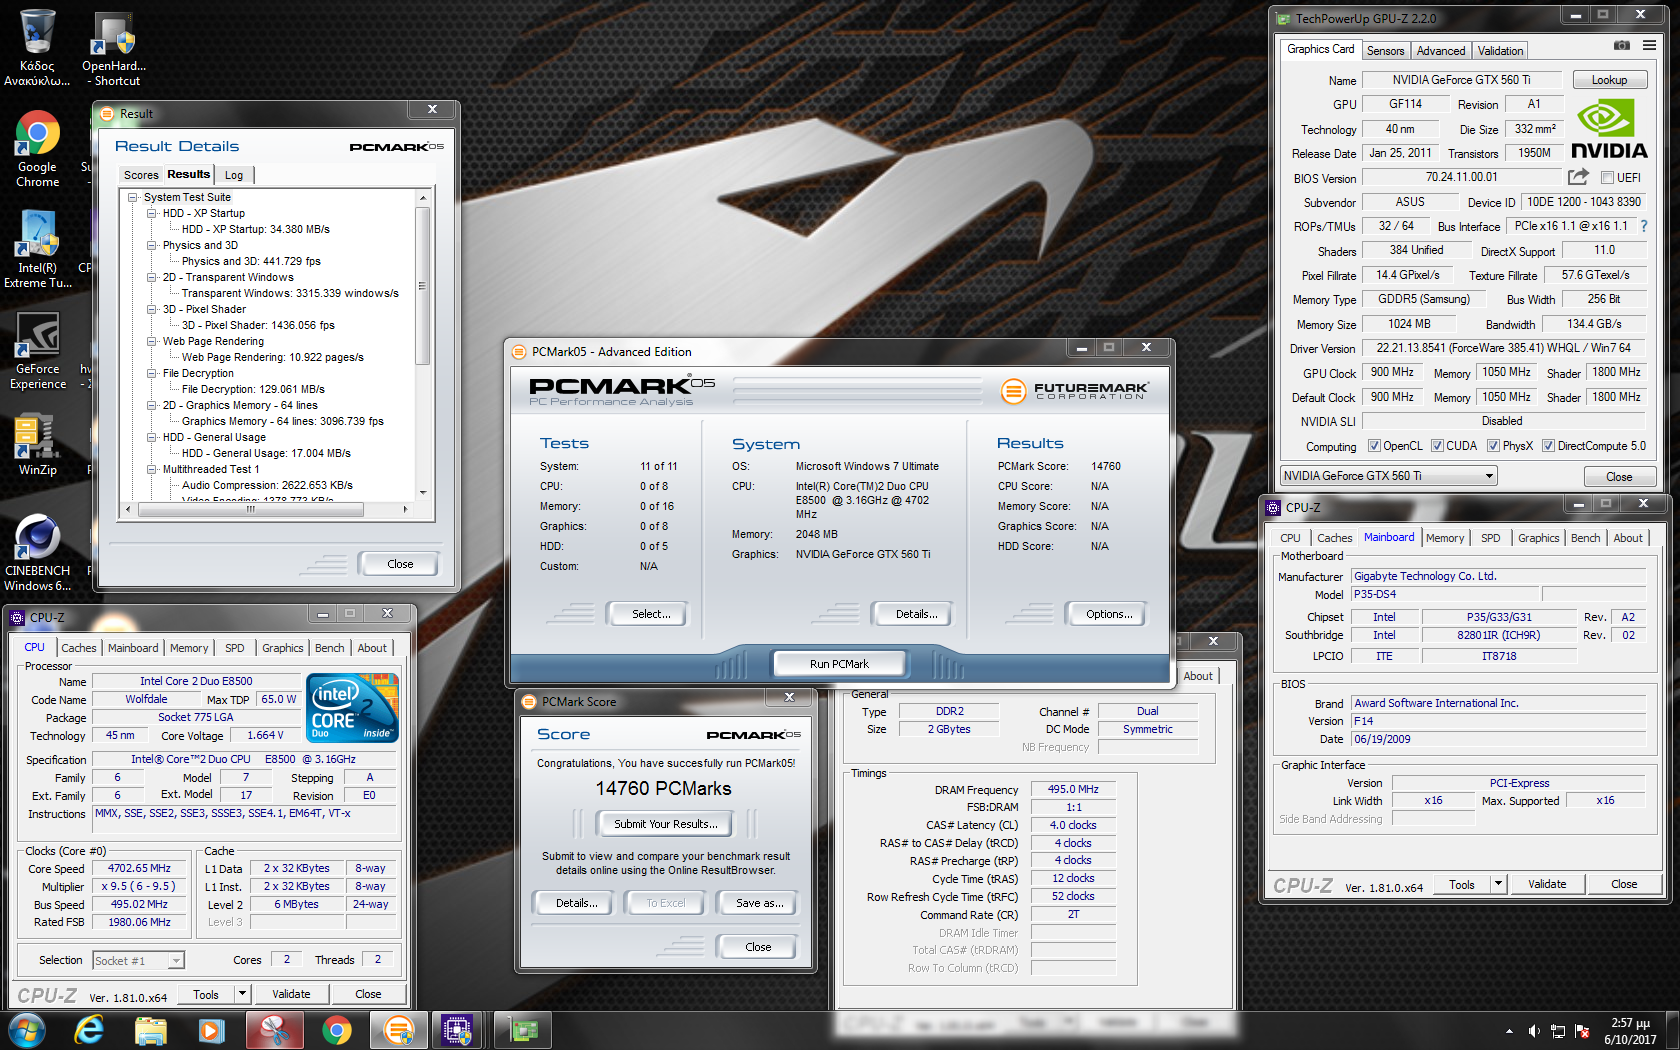Collapse Web Page Rendering tree node
This screenshot has height=1050, width=1680.
[x=152, y=341]
